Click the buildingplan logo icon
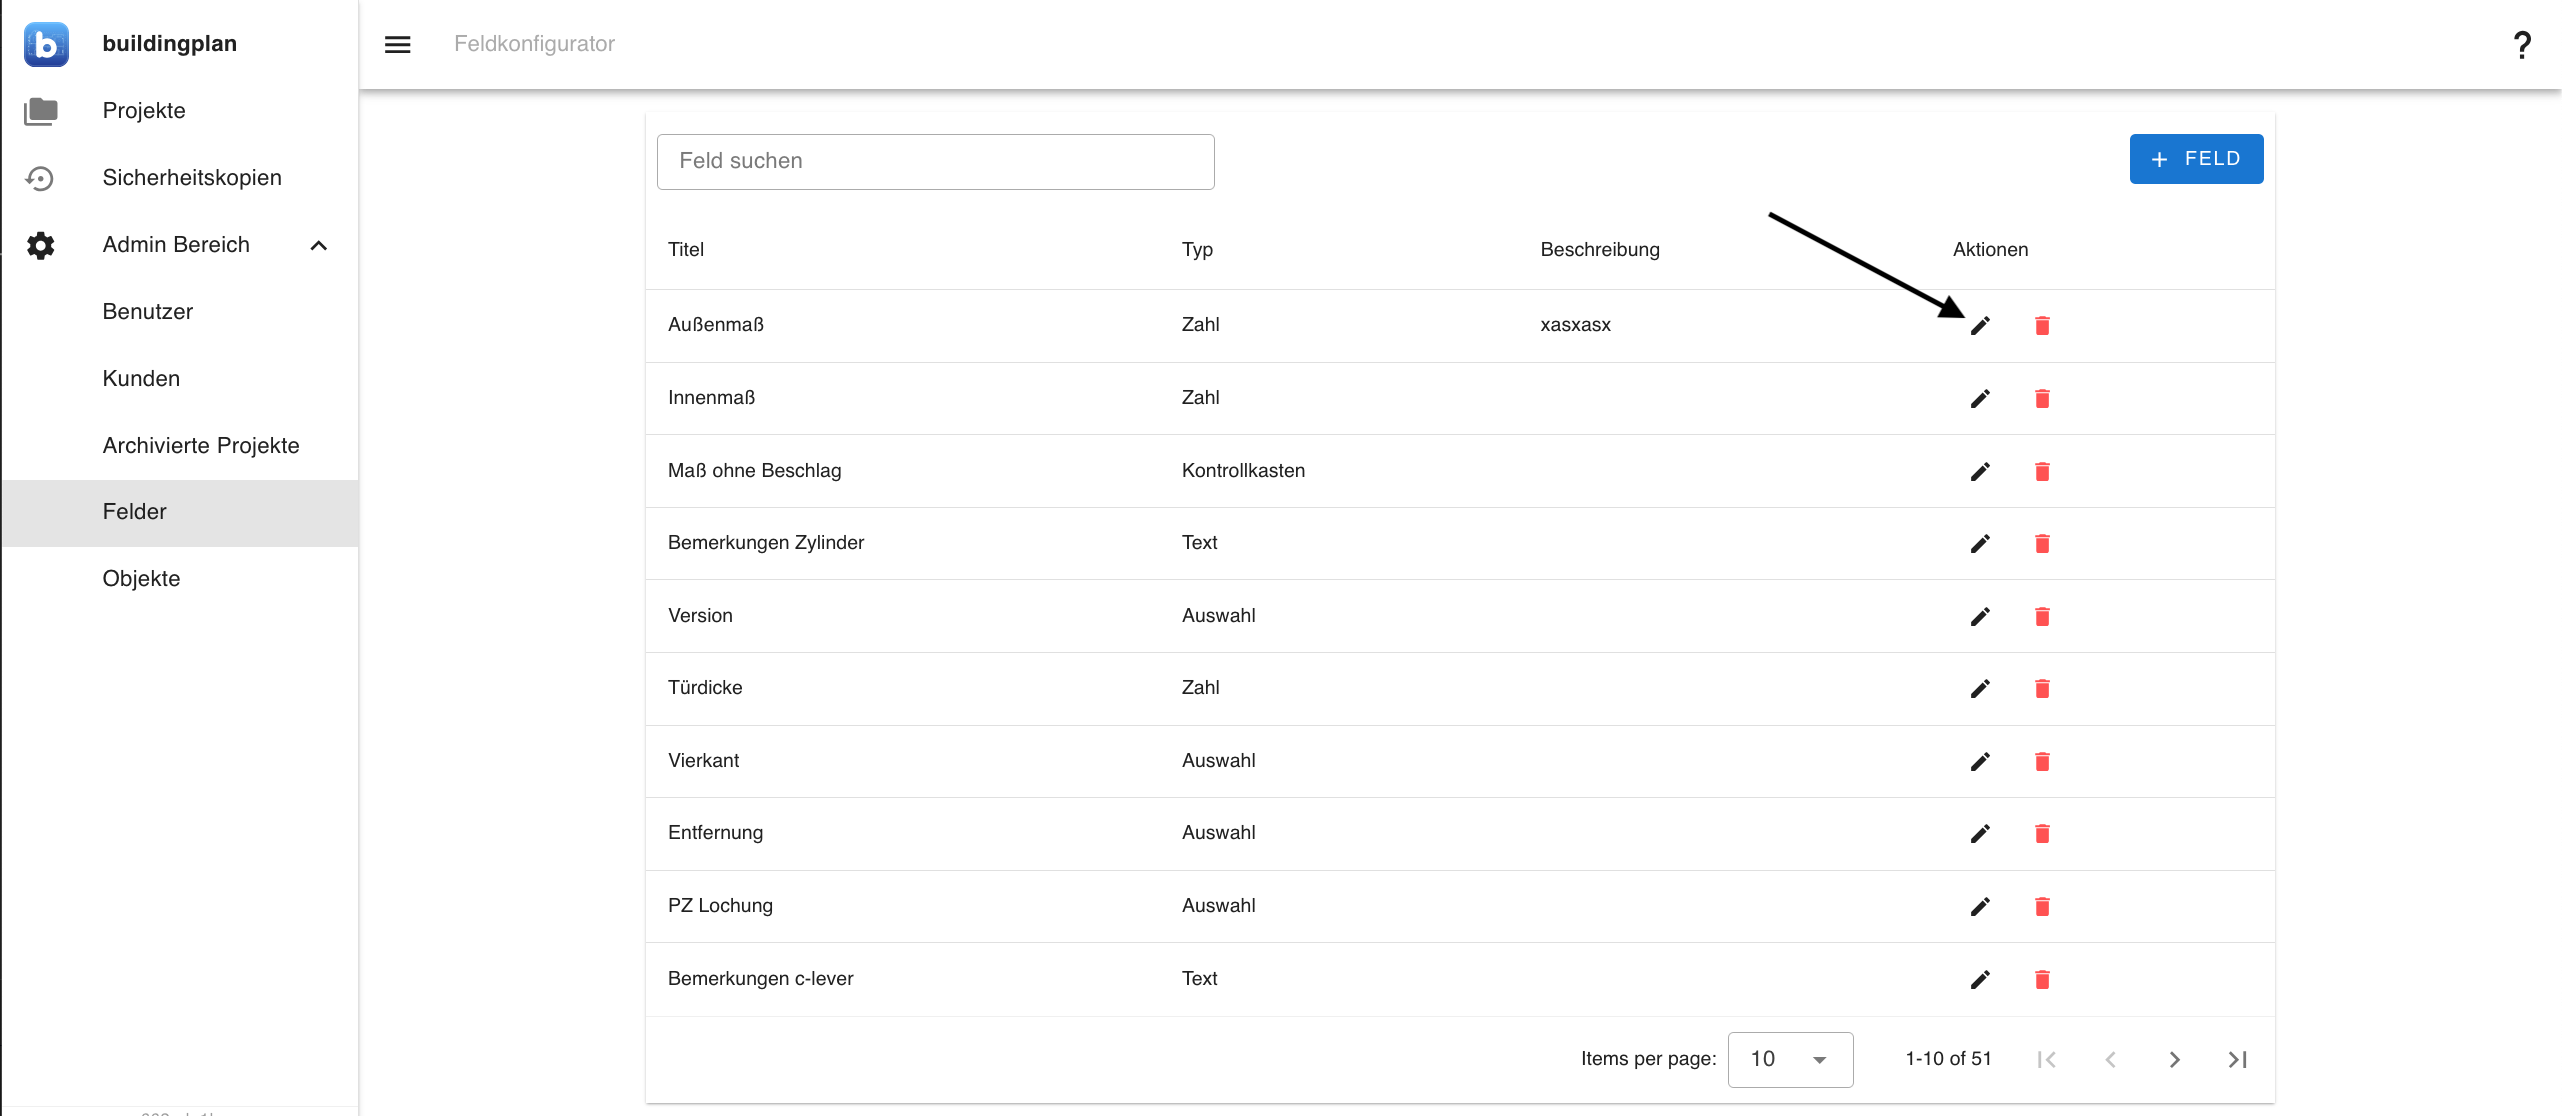 [x=46, y=44]
